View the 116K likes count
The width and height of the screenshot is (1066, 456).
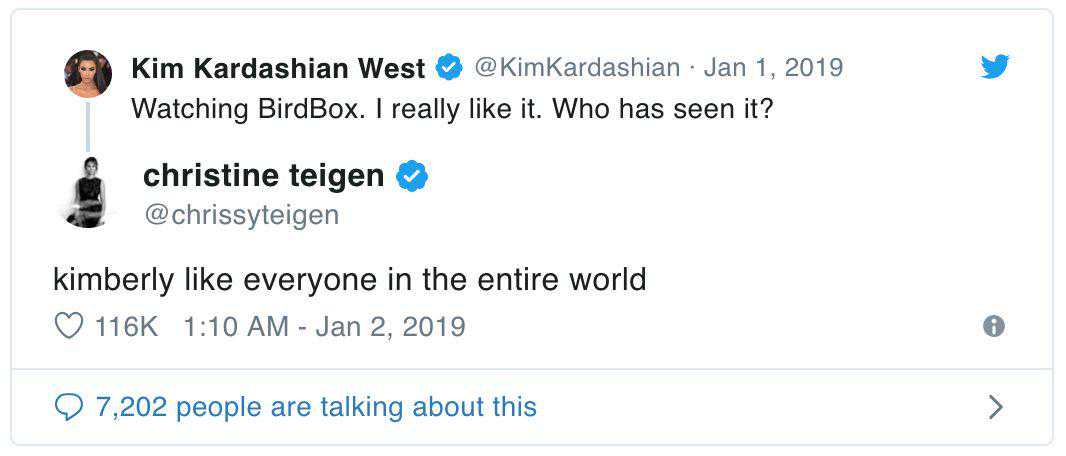127,326
